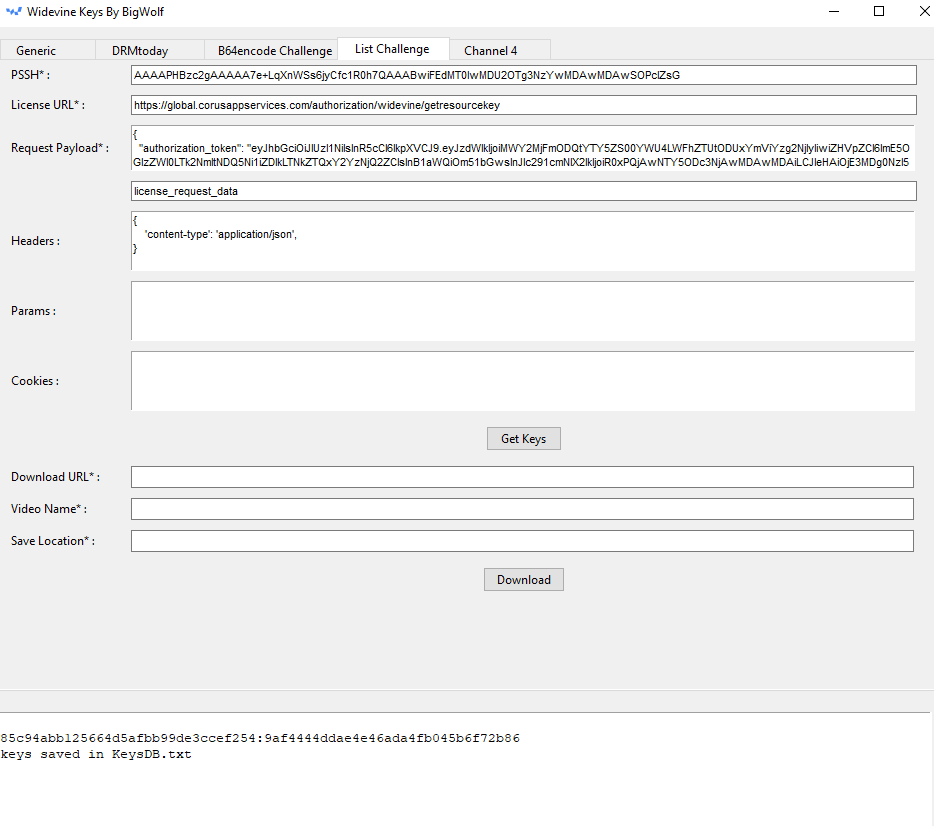
Task: Click the 'keys saved in KeysDB.txt' message
Action: [x=96, y=755]
